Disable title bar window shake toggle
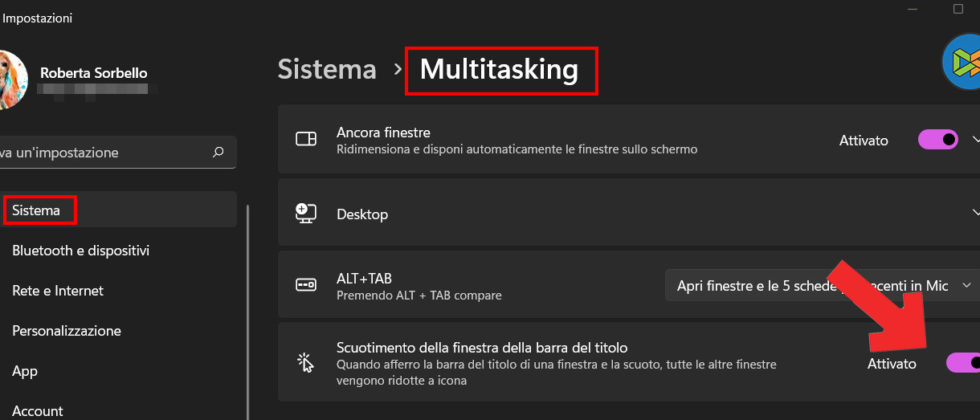The image size is (980, 420). point(962,362)
